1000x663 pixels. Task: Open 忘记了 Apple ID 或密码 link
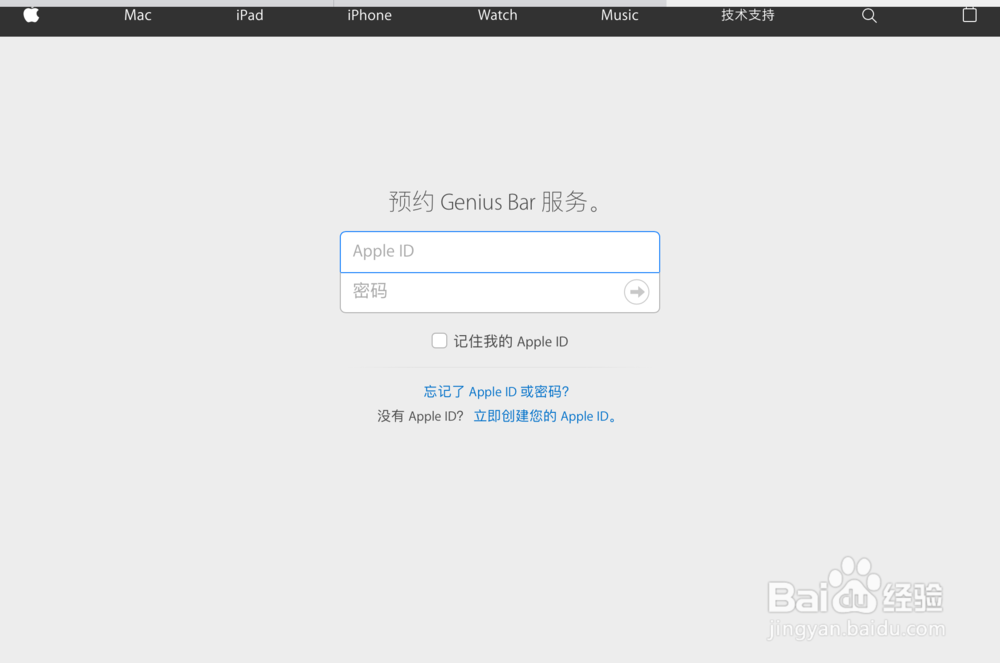point(496,391)
